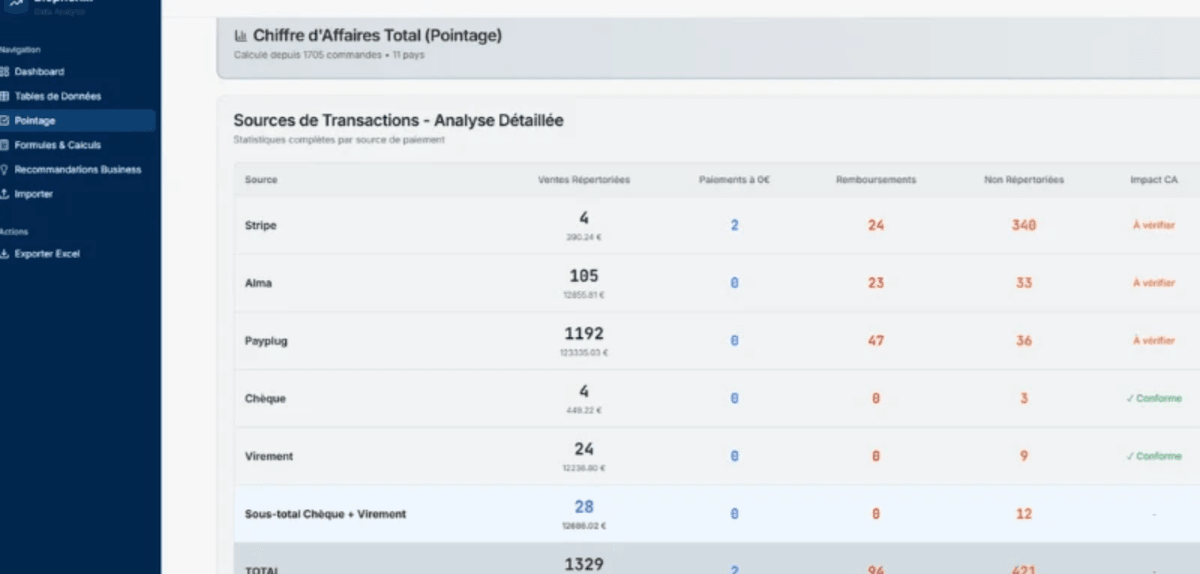Viewport: 1200px width, 574px height.
Task: Click the Tables de Données table icon
Action: click(5, 96)
